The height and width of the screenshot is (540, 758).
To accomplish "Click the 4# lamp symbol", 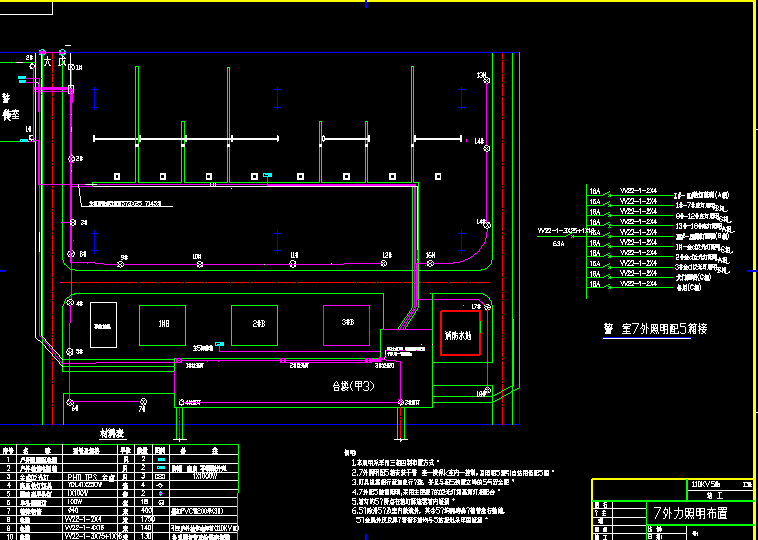I will (70, 303).
